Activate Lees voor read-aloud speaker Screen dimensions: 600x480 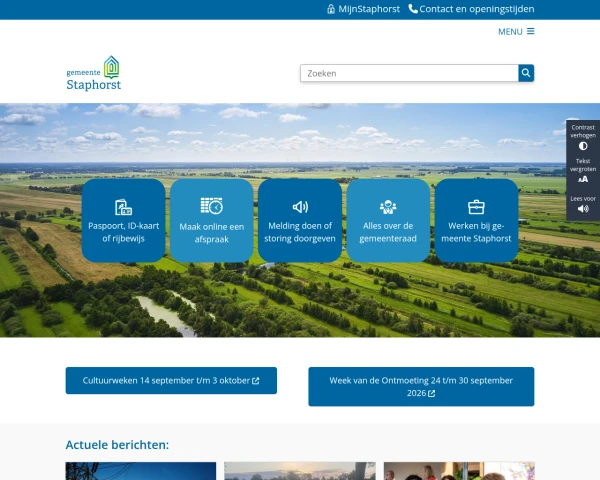click(583, 204)
